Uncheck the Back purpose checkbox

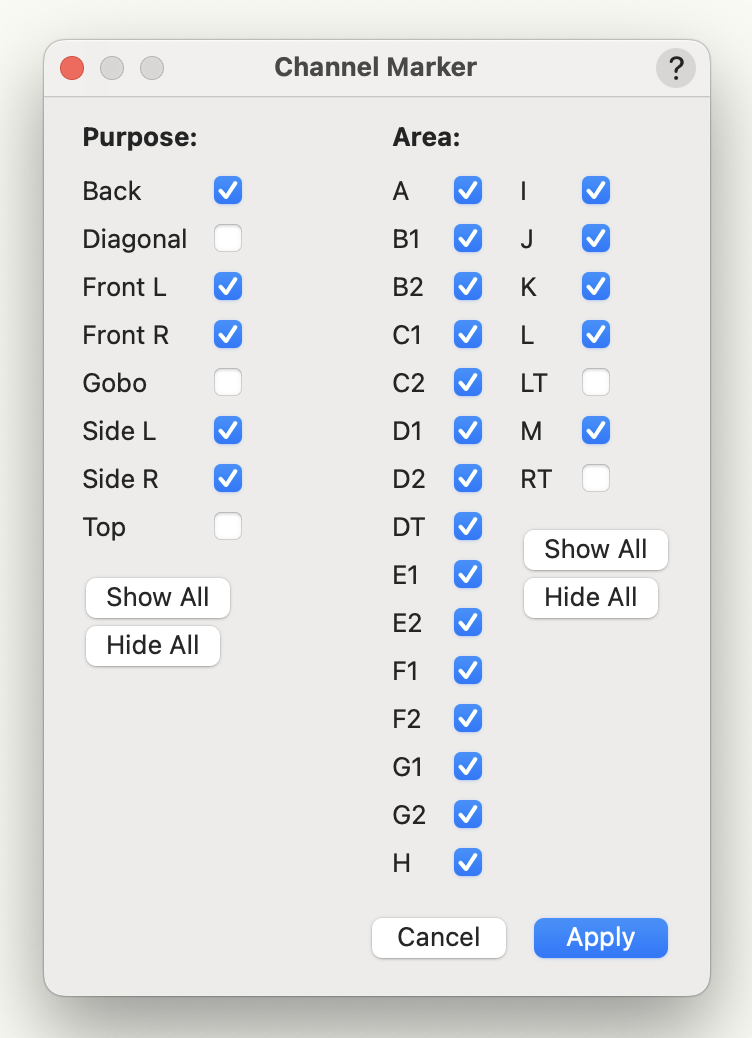pos(228,190)
